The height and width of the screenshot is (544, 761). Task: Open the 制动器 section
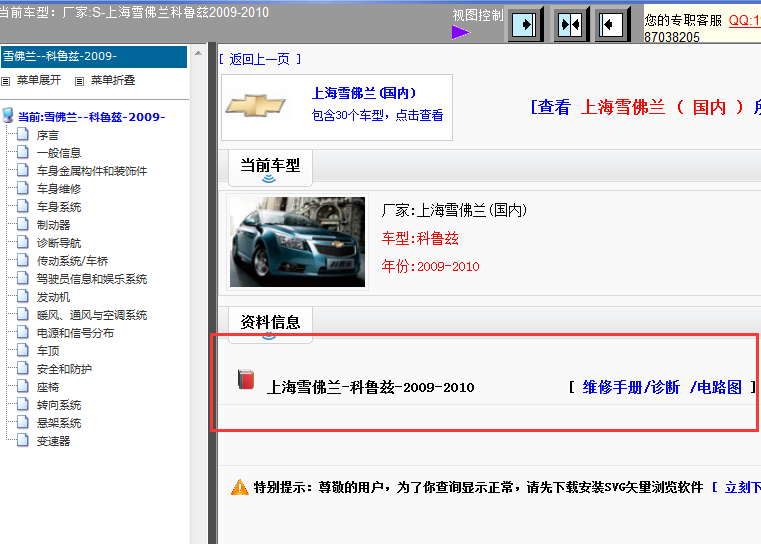53,225
